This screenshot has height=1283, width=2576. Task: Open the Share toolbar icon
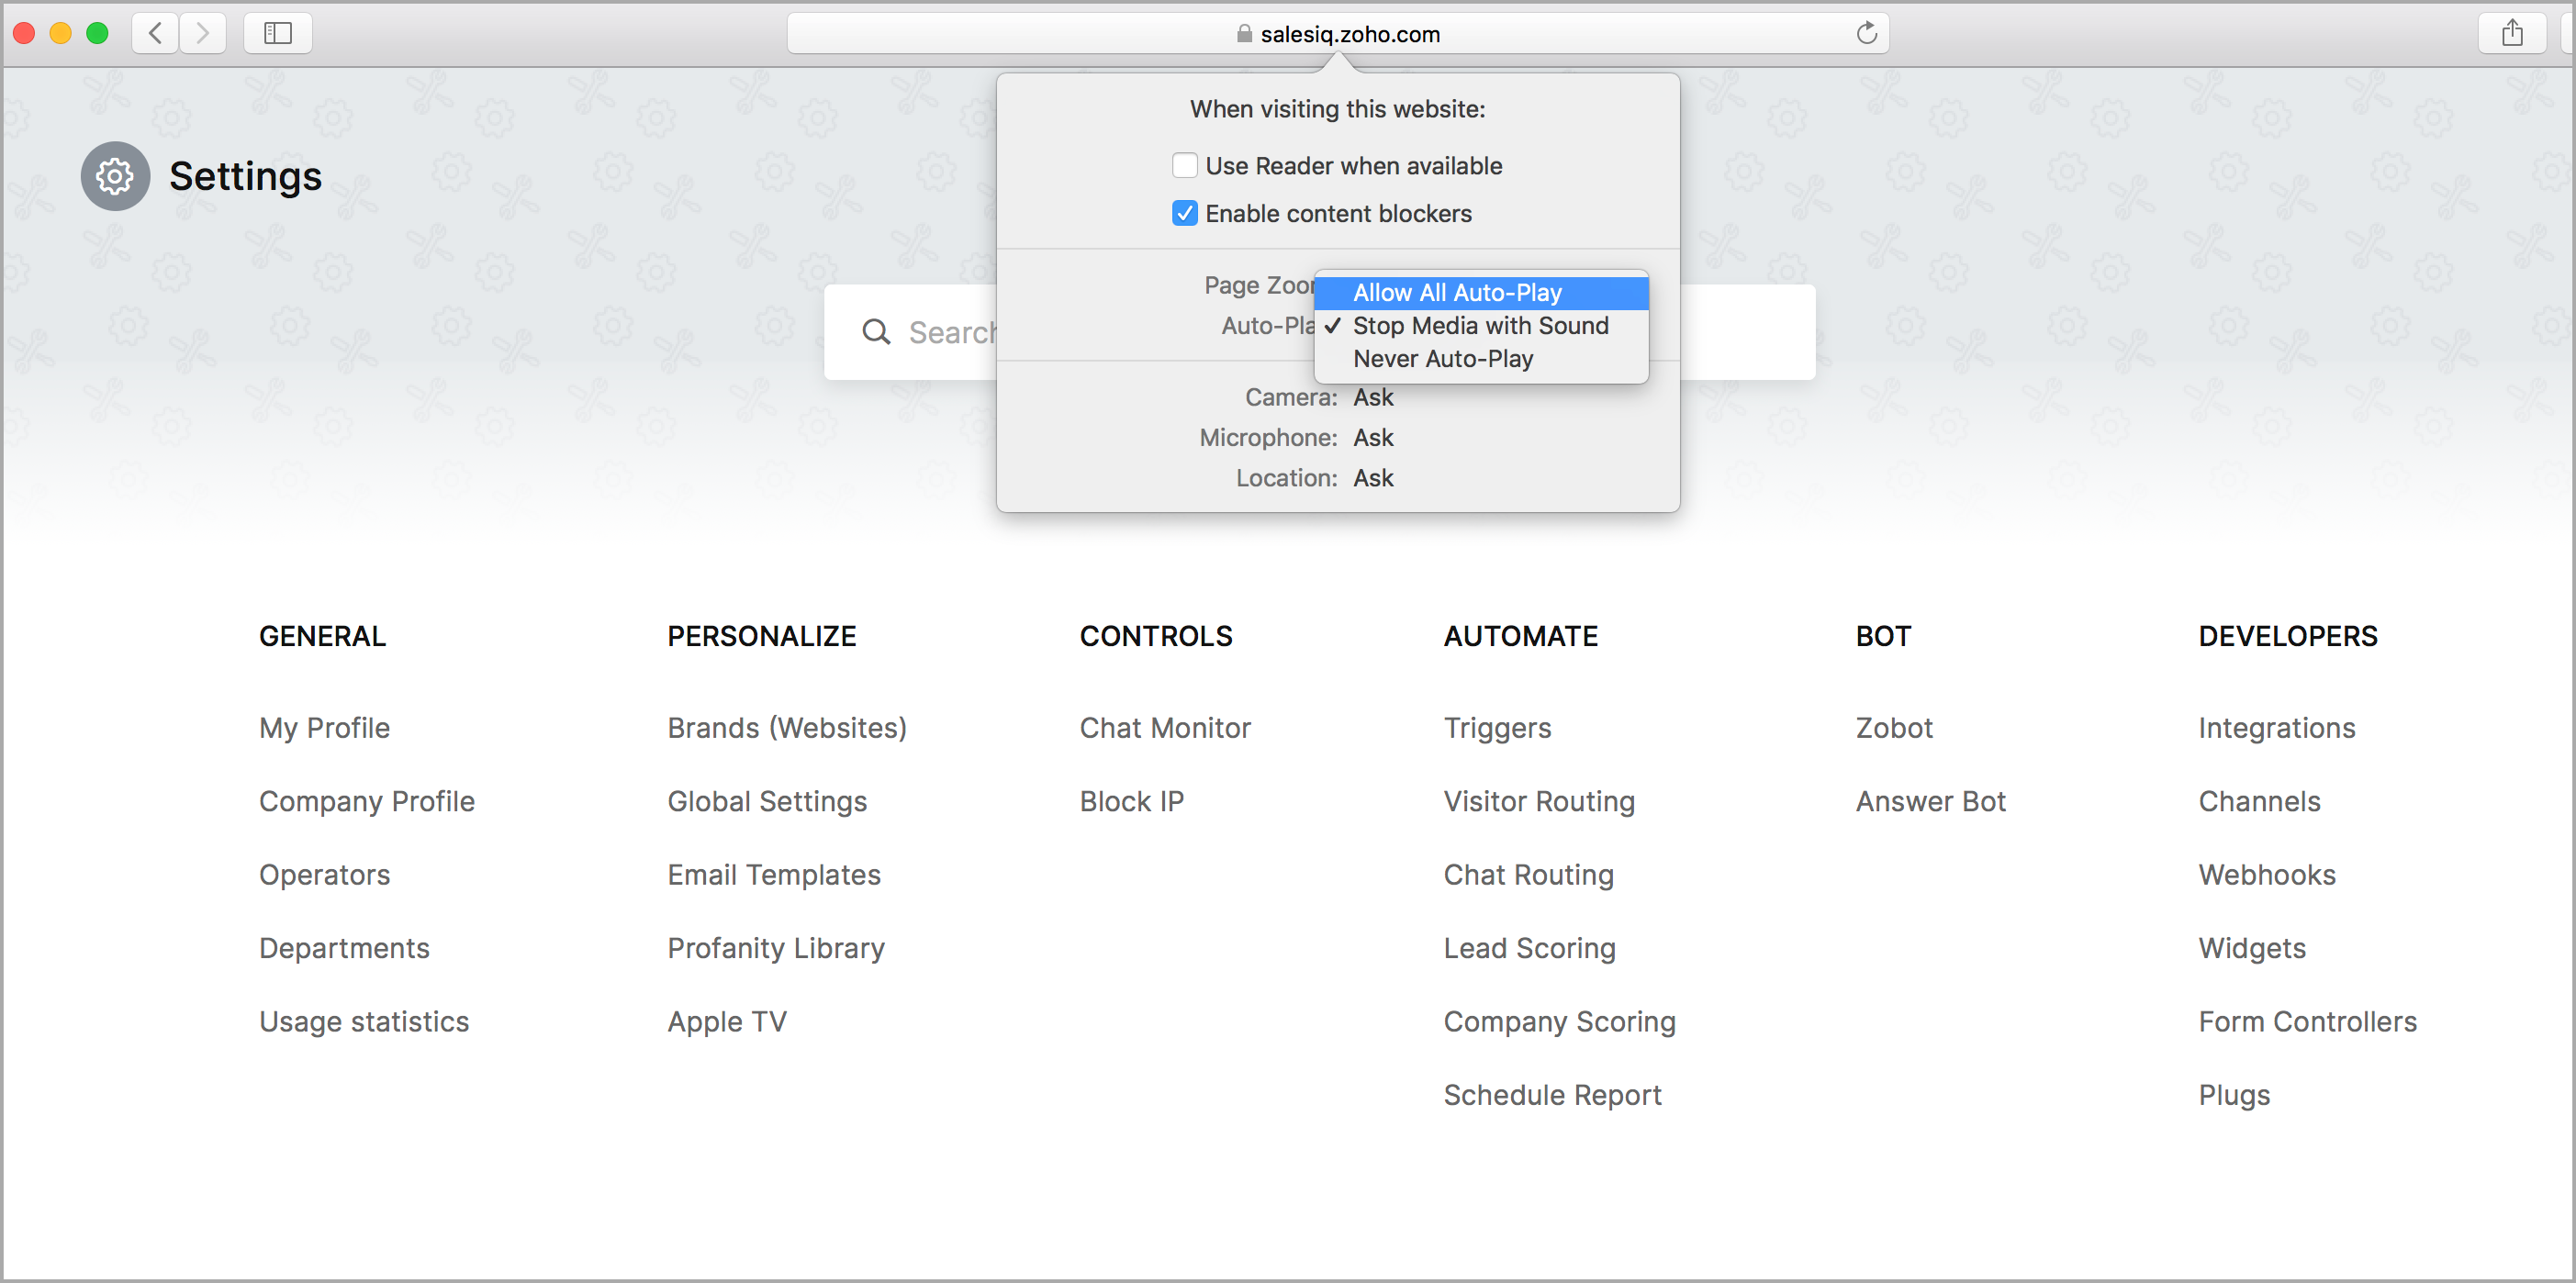click(2511, 33)
